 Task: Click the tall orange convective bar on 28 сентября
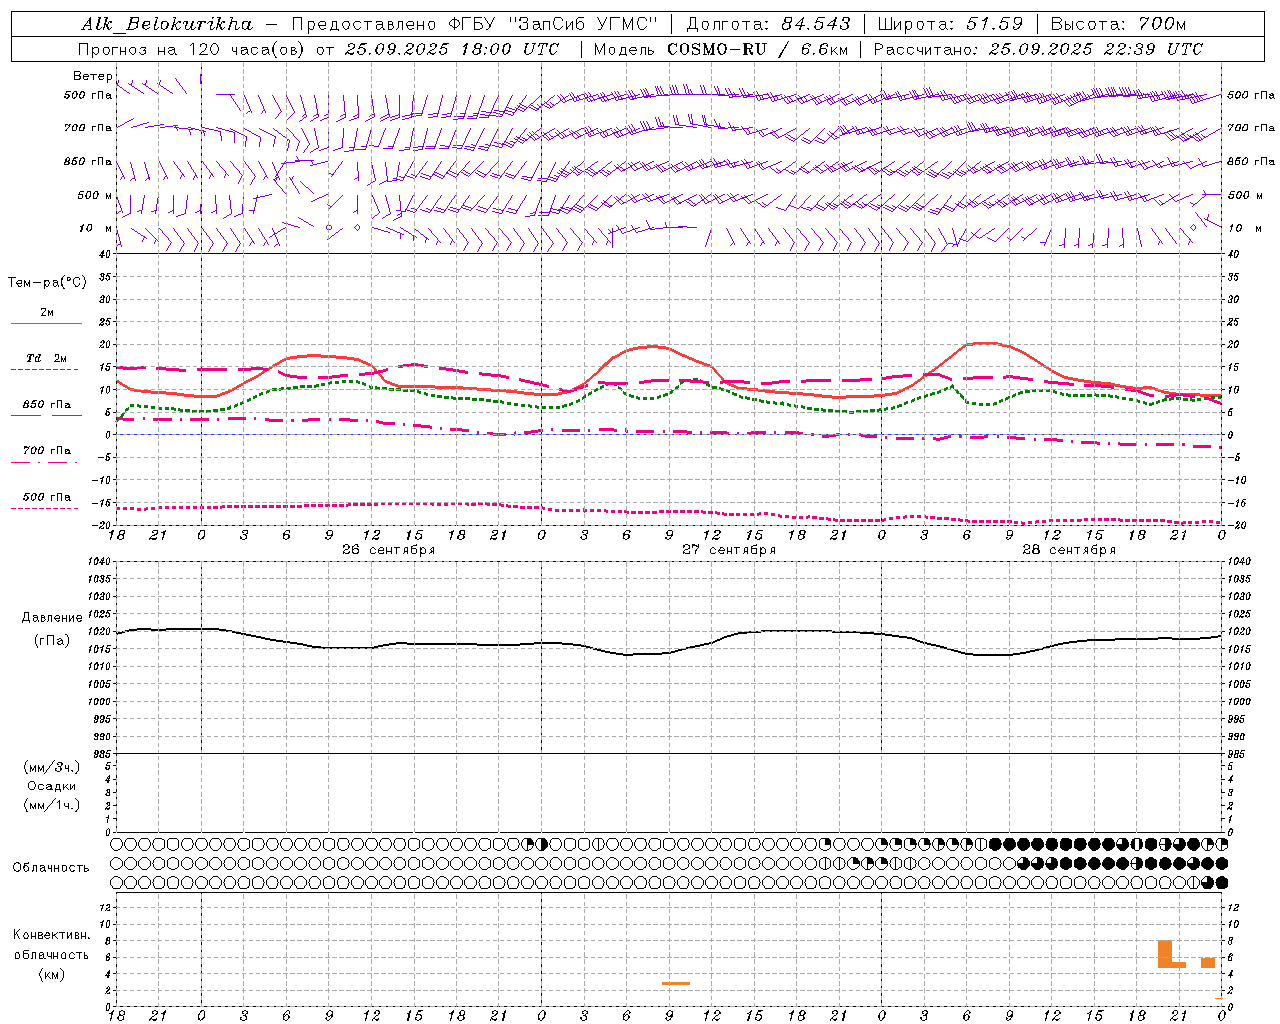(x=1165, y=953)
